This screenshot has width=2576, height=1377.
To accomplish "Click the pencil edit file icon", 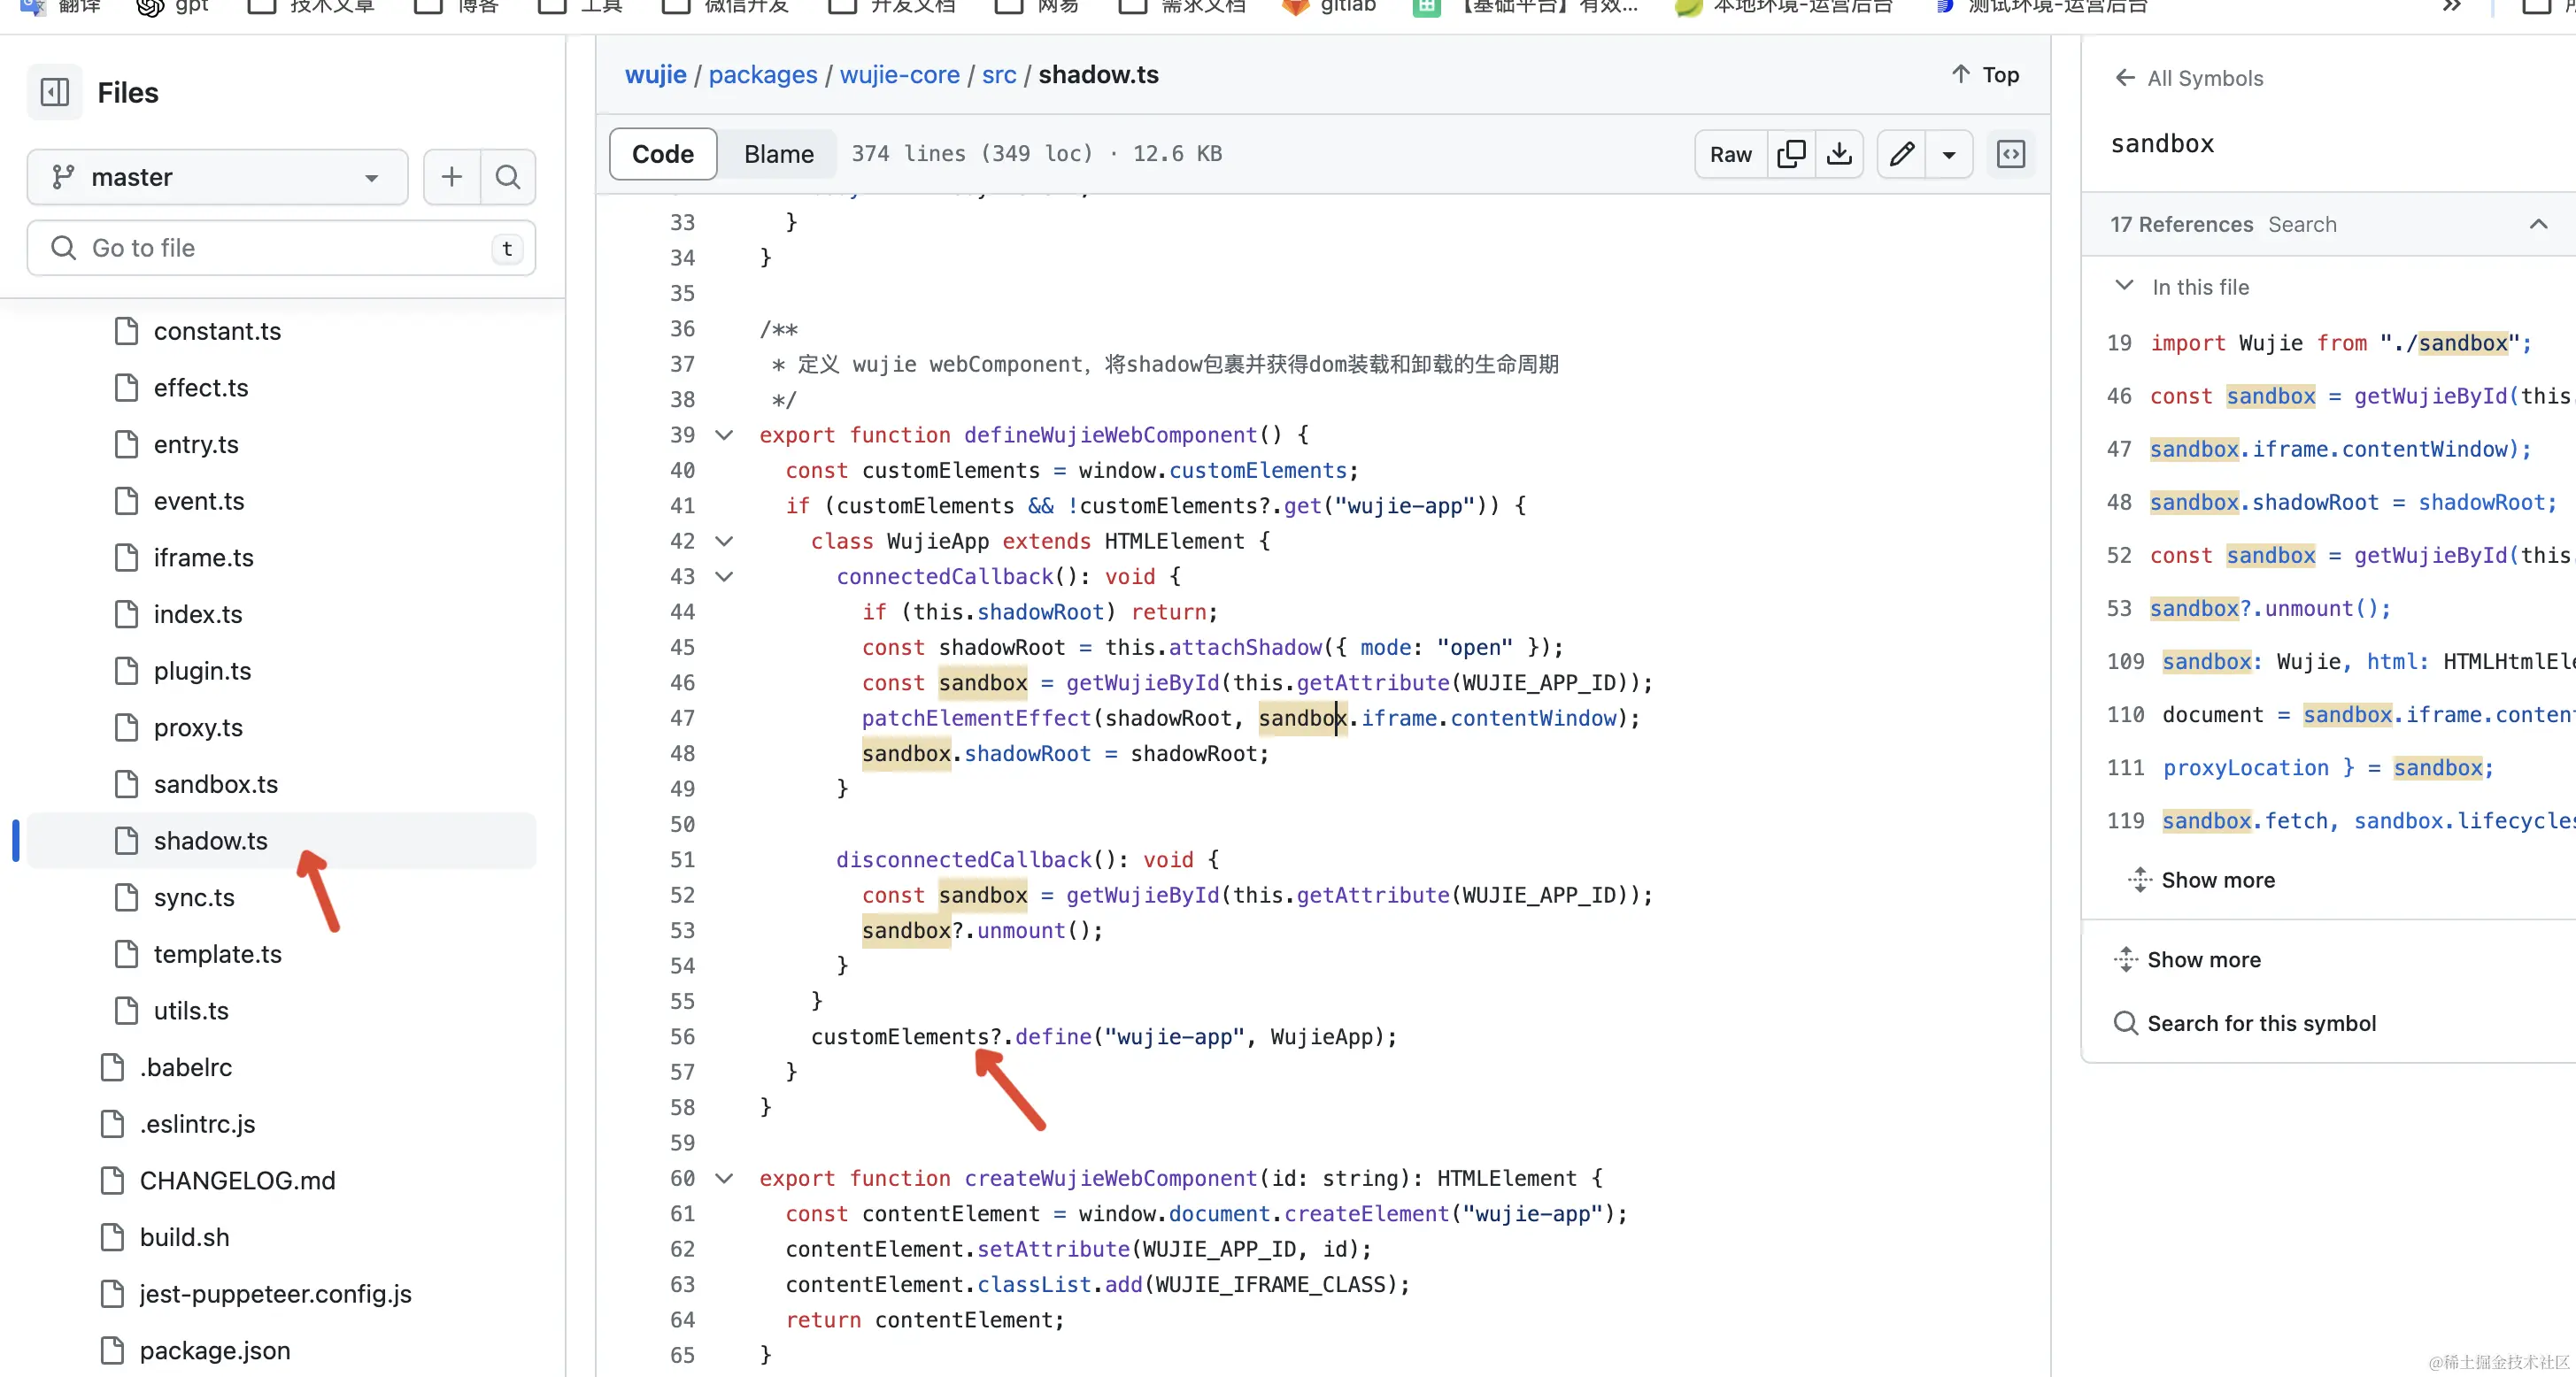I will point(1901,154).
